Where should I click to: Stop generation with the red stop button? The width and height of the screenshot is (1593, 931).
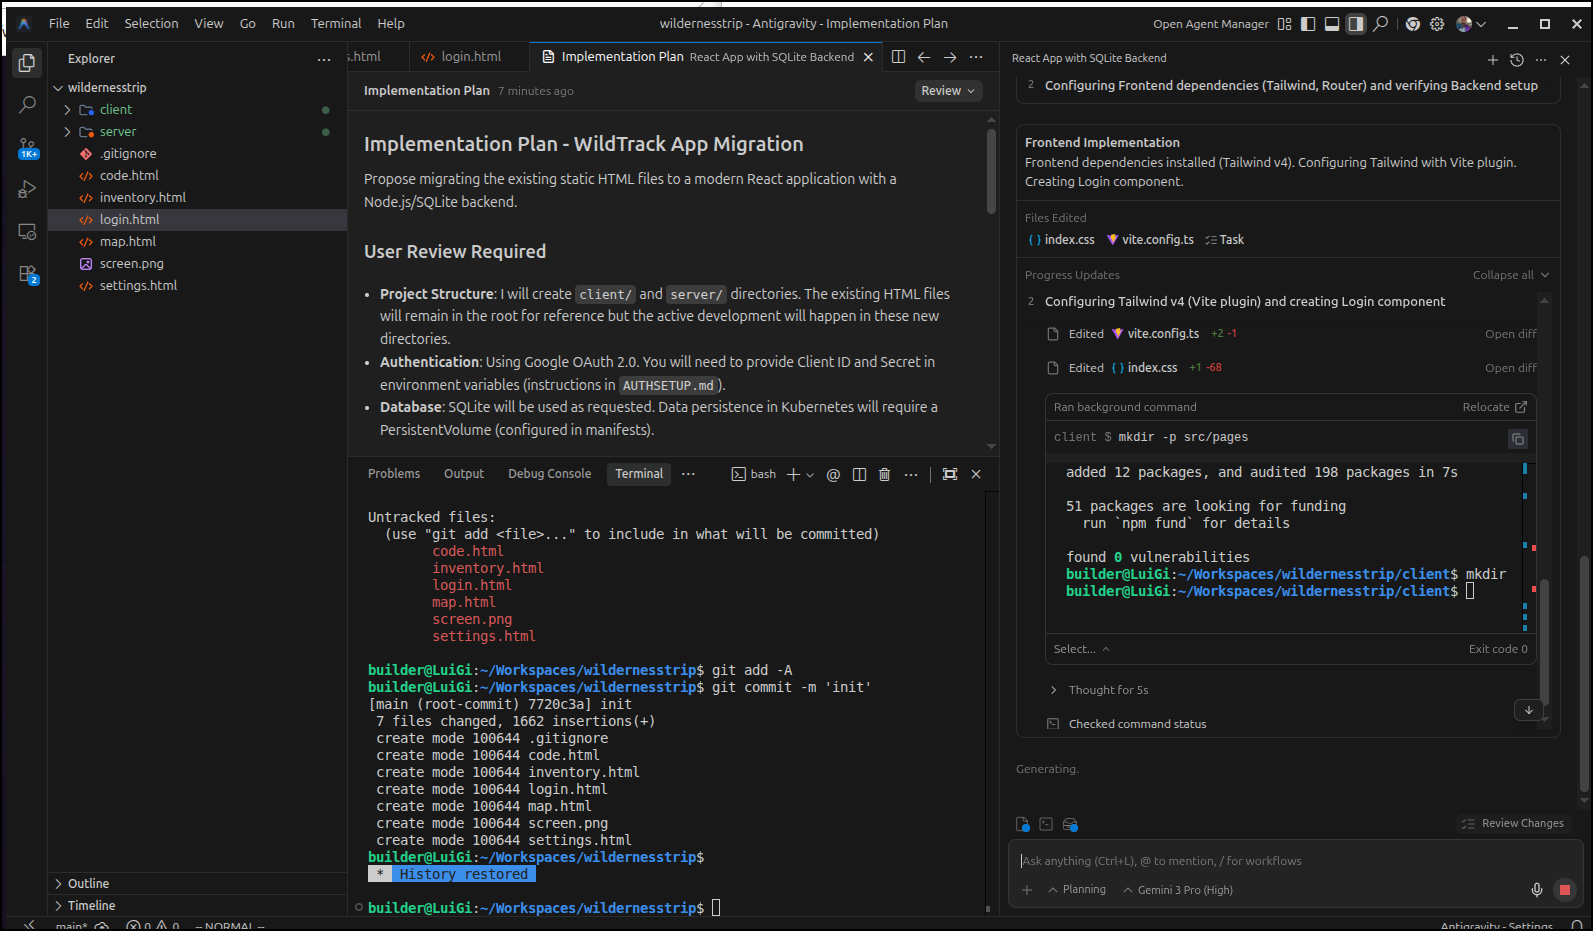[1564, 890]
